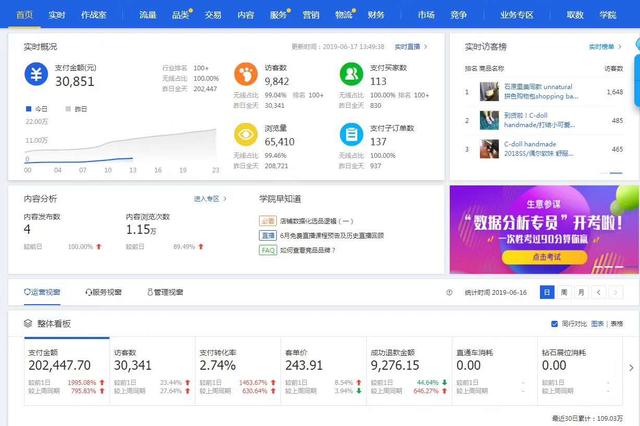Select the 成功退款金额 card
The width and height of the screenshot is (640, 426).
tap(409, 371)
